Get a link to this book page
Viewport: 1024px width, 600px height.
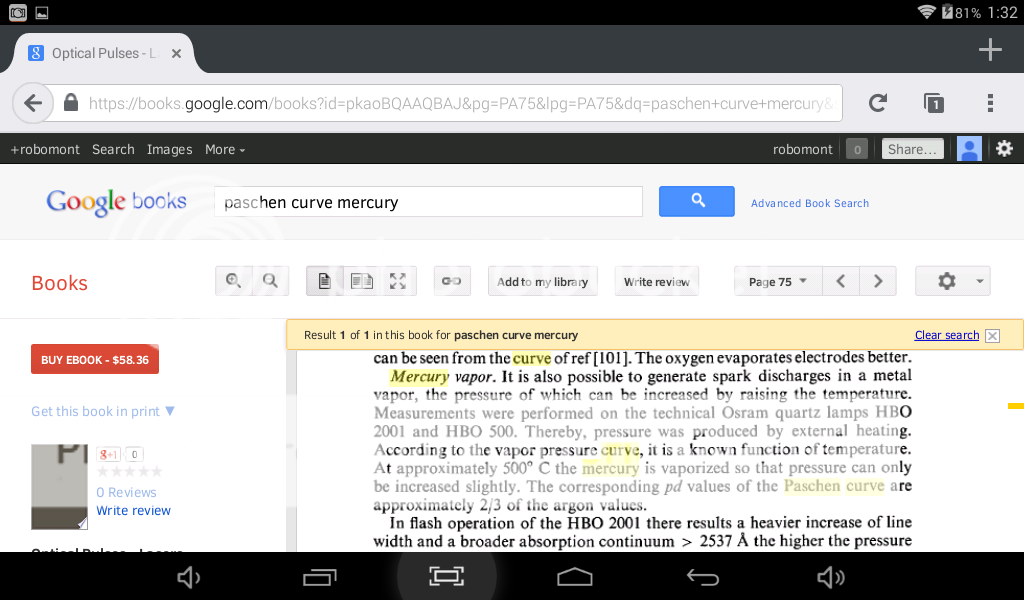(452, 281)
